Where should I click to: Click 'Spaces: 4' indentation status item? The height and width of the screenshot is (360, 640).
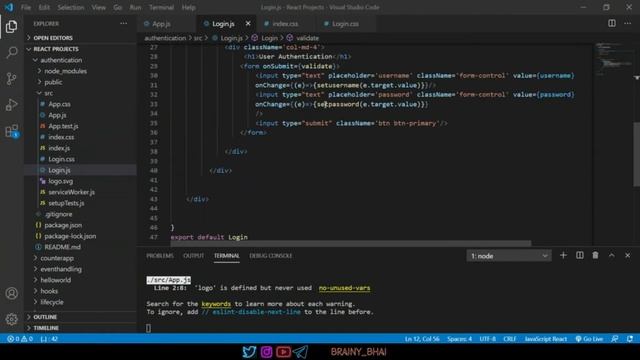pyautogui.click(x=459, y=339)
